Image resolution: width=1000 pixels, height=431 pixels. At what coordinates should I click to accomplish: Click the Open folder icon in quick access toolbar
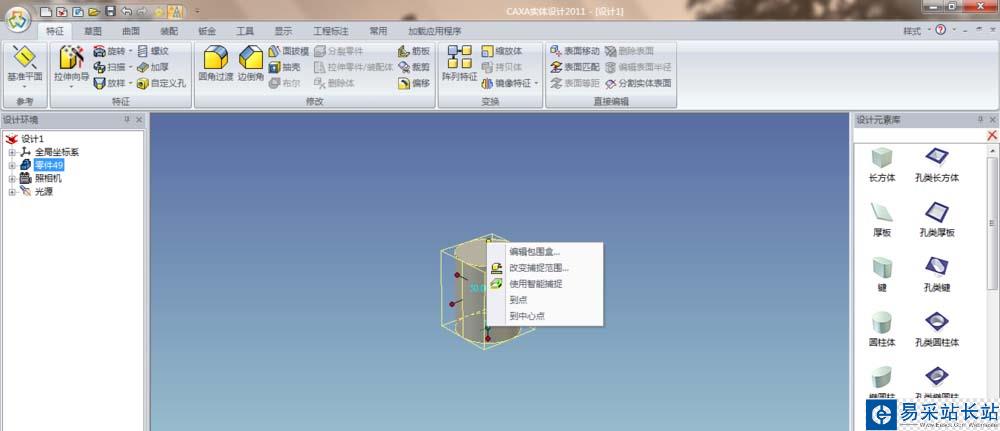94,11
